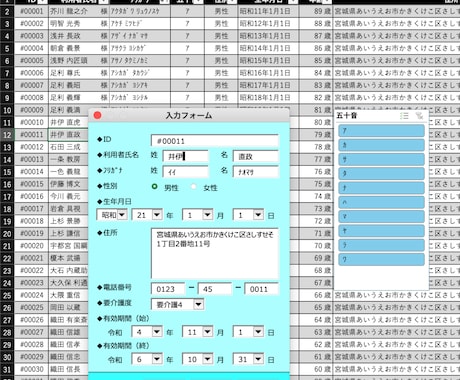This screenshot has width=460, height=380.
Task: Select the 男性 radio button
Action: [154, 187]
